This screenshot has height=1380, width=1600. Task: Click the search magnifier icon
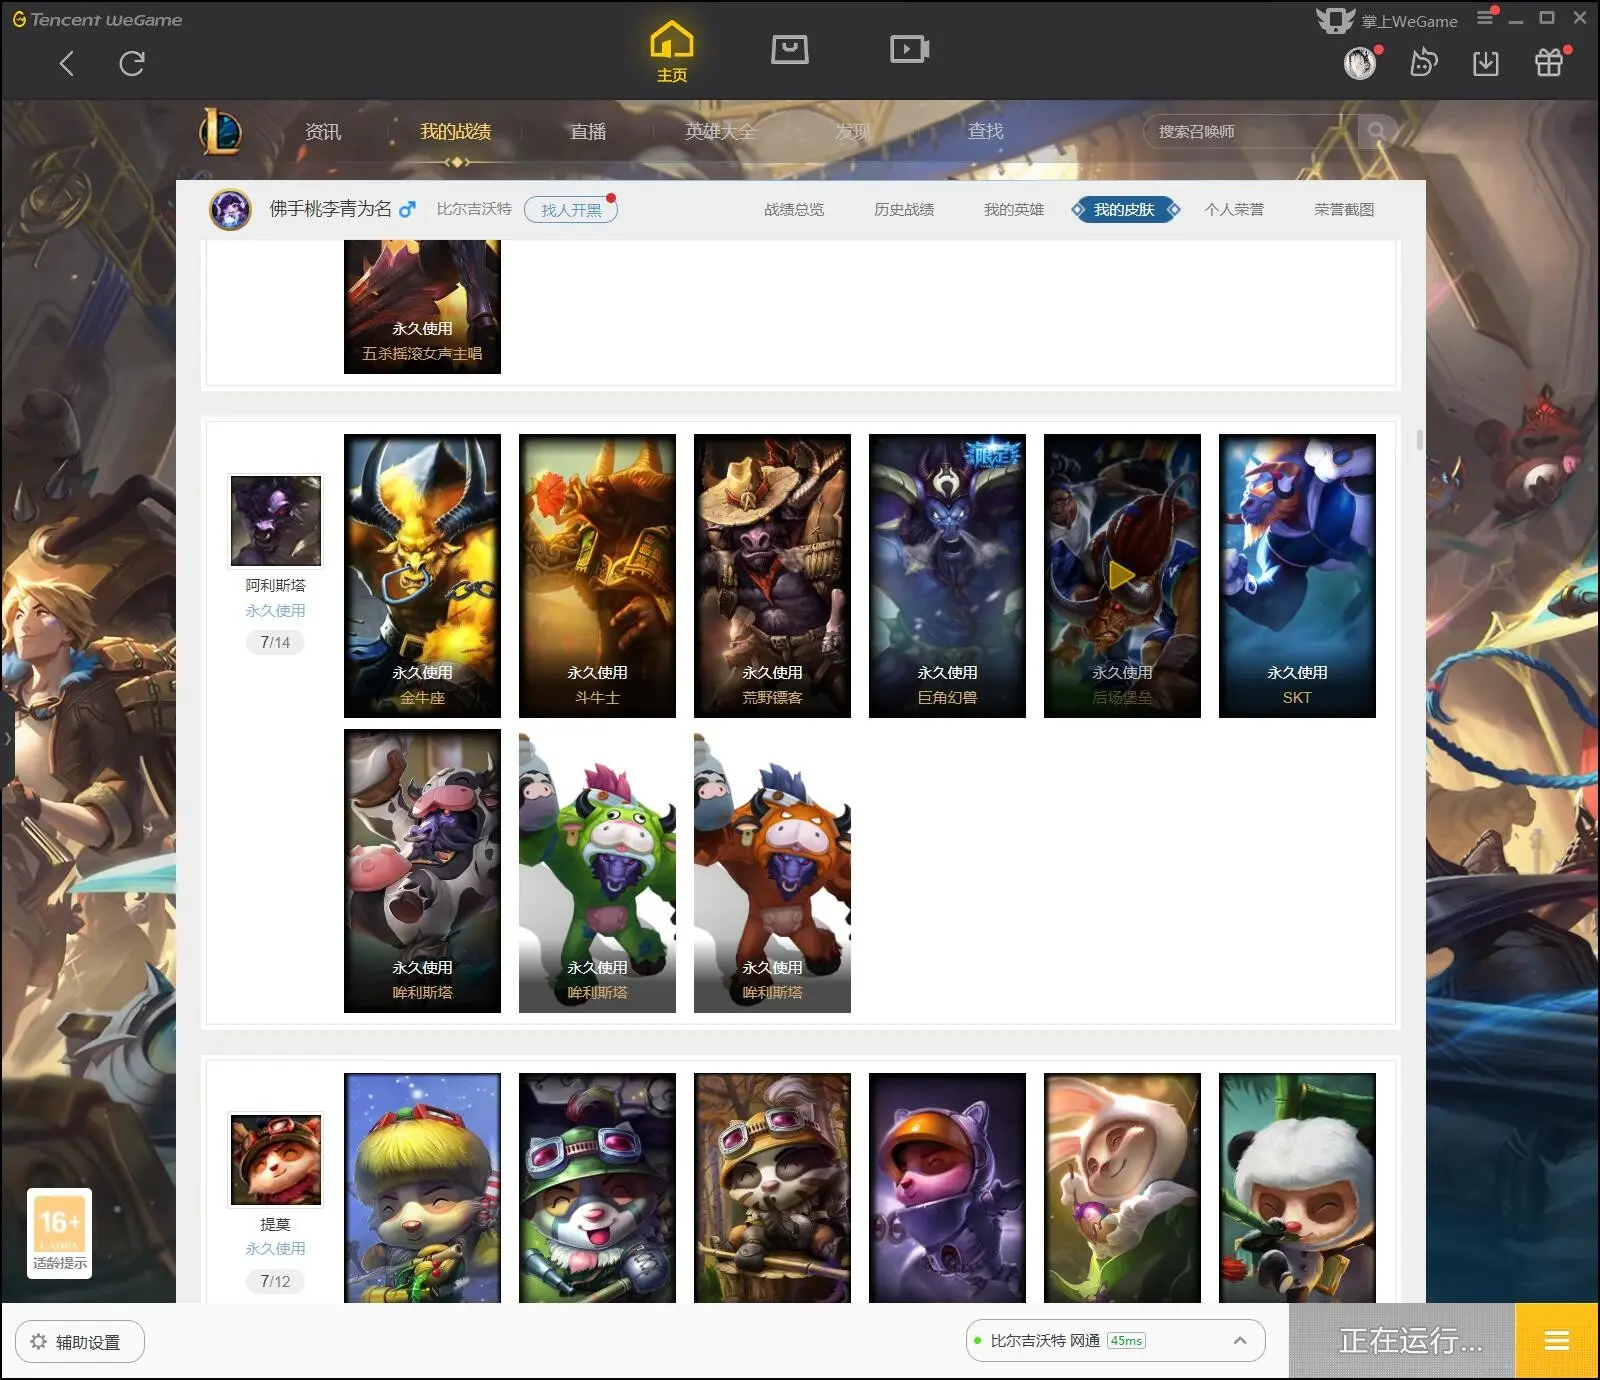click(1377, 131)
